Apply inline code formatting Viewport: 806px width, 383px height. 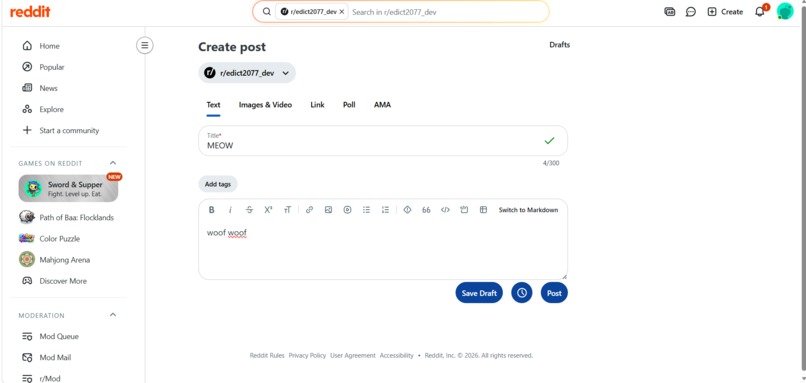[x=445, y=210]
